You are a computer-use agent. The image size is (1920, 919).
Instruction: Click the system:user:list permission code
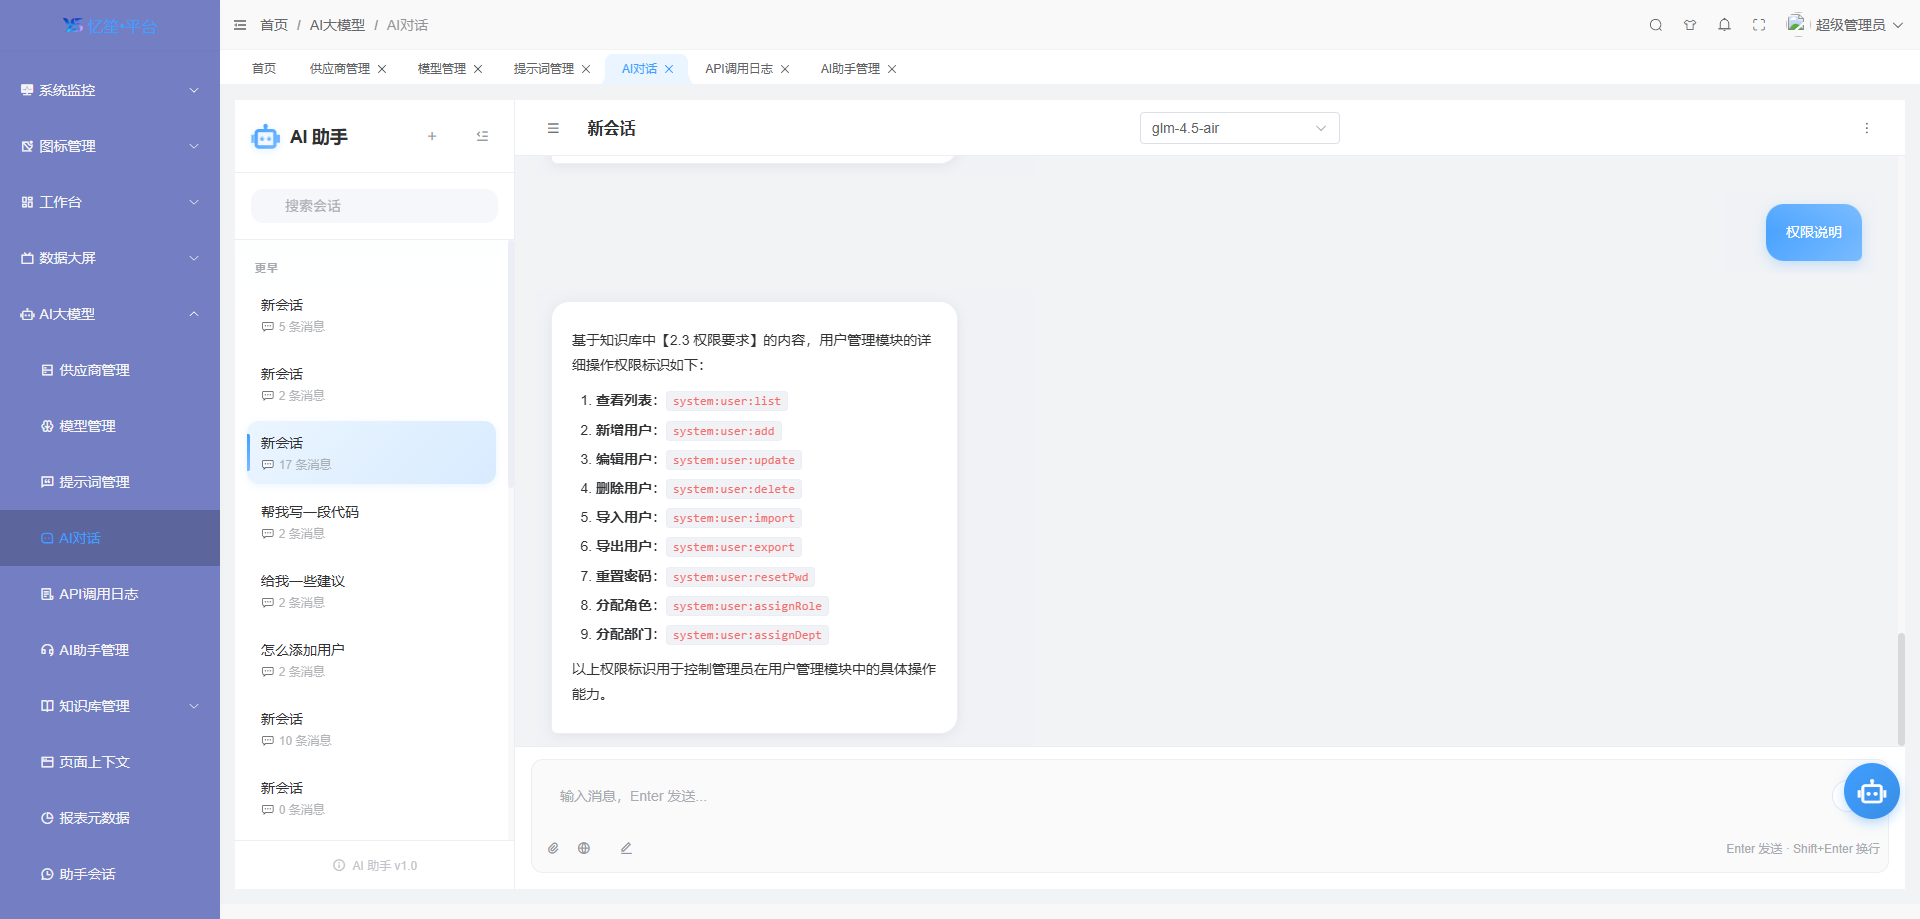click(727, 401)
